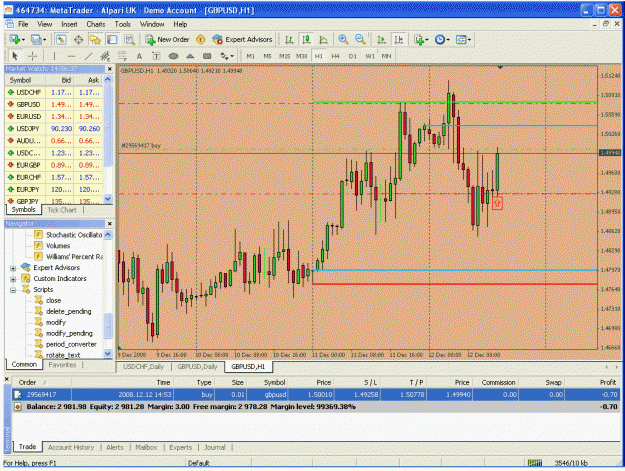Click the New Order button
Screen dimensions: 625x471
(x=168, y=39)
